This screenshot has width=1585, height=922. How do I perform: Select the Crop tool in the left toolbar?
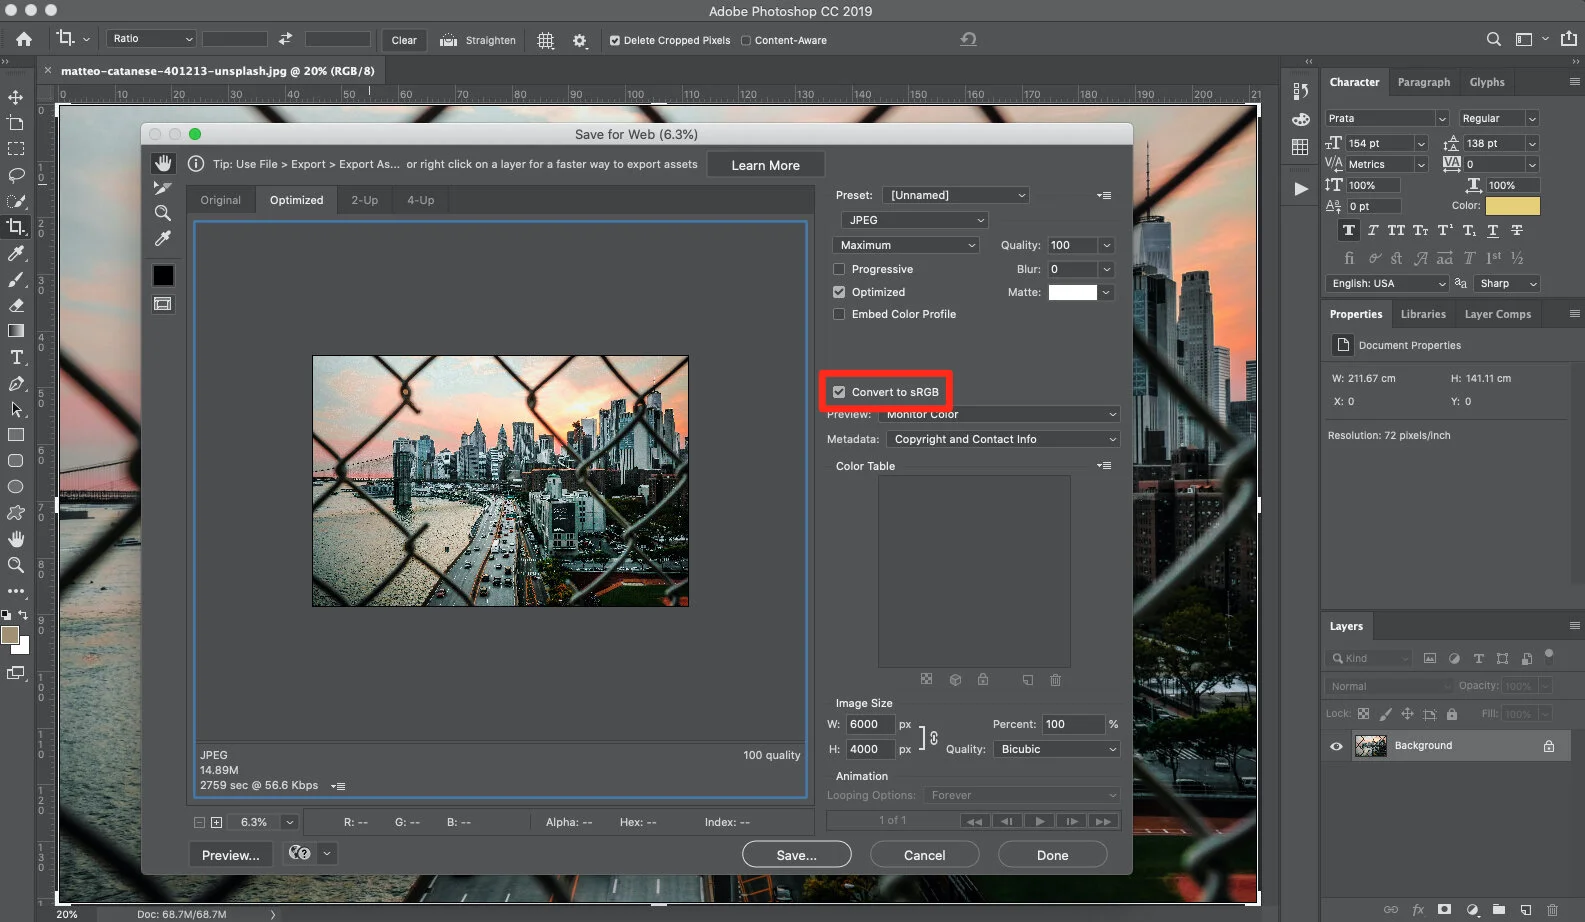tap(16, 227)
